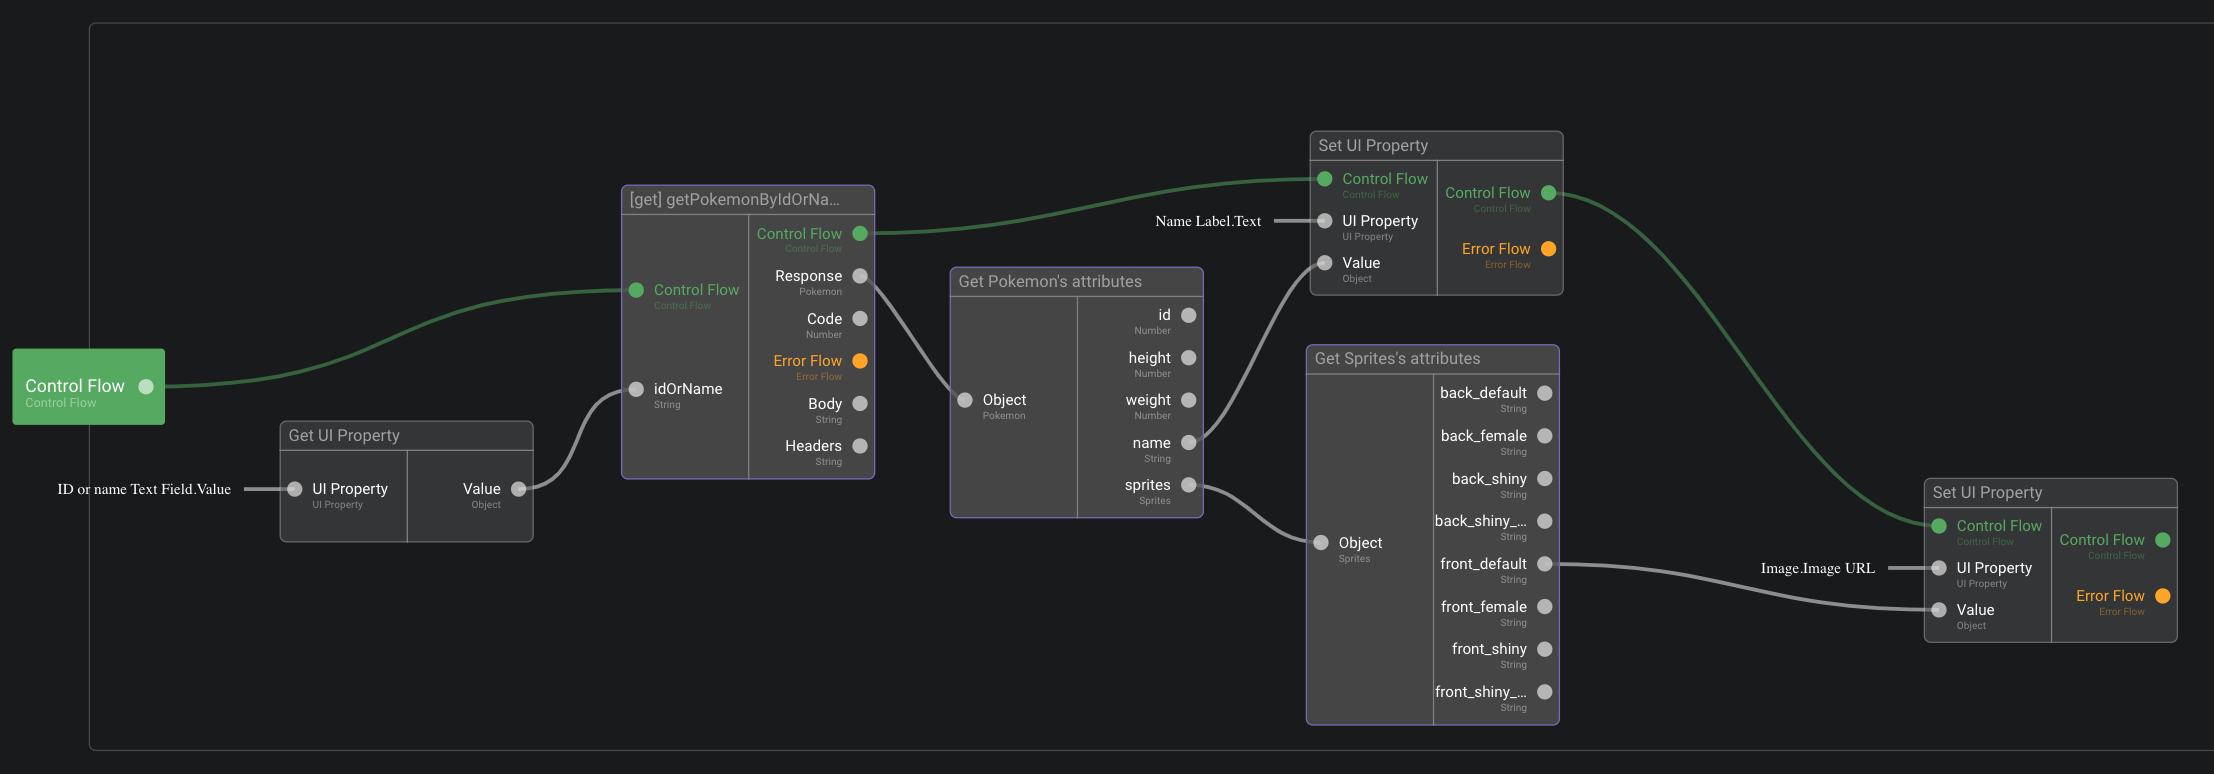Image resolution: width=2214 pixels, height=774 pixels.
Task: Click the Value output port of Get UI Property
Action: [x=519, y=489]
